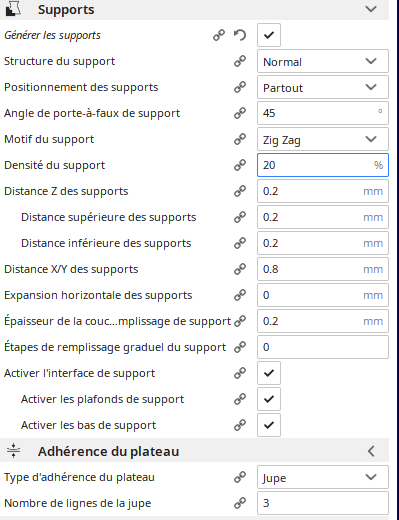Click link icon for Densité du support
The width and height of the screenshot is (399, 520).
click(240, 165)
